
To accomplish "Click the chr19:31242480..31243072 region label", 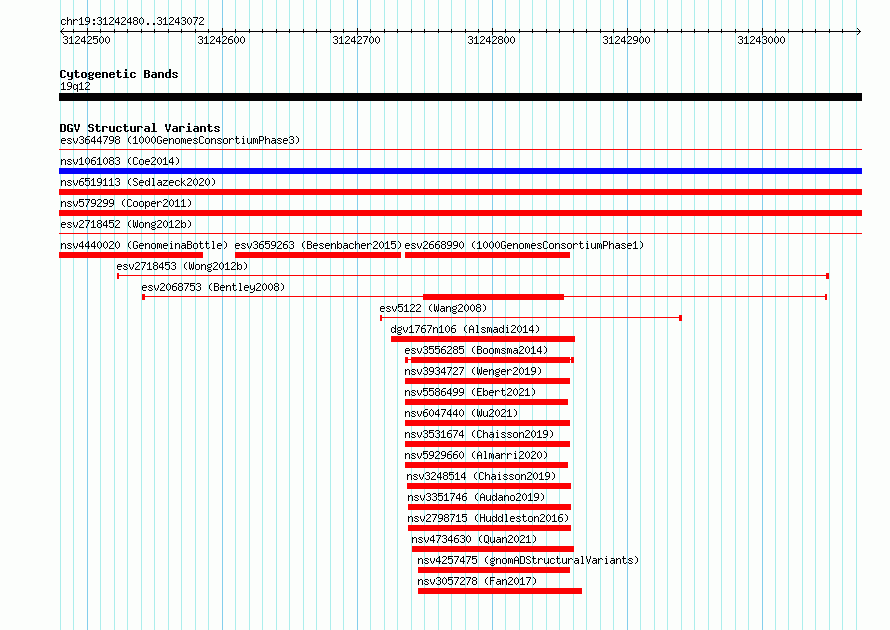I will click(132, 21).
